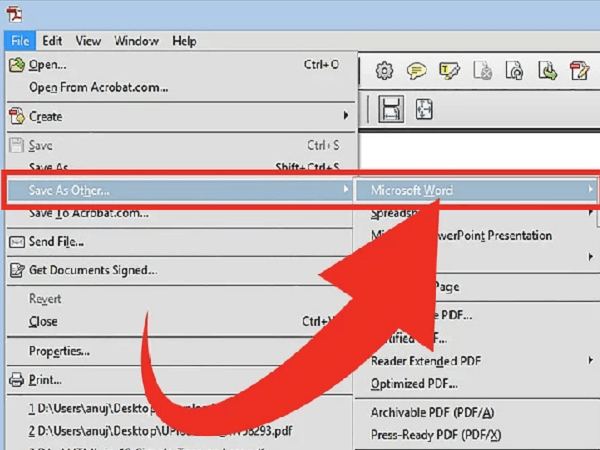This screenshot has height=450, width=600.
Task: Select Get Documents Signed menu entry
Action: point(92,270)
